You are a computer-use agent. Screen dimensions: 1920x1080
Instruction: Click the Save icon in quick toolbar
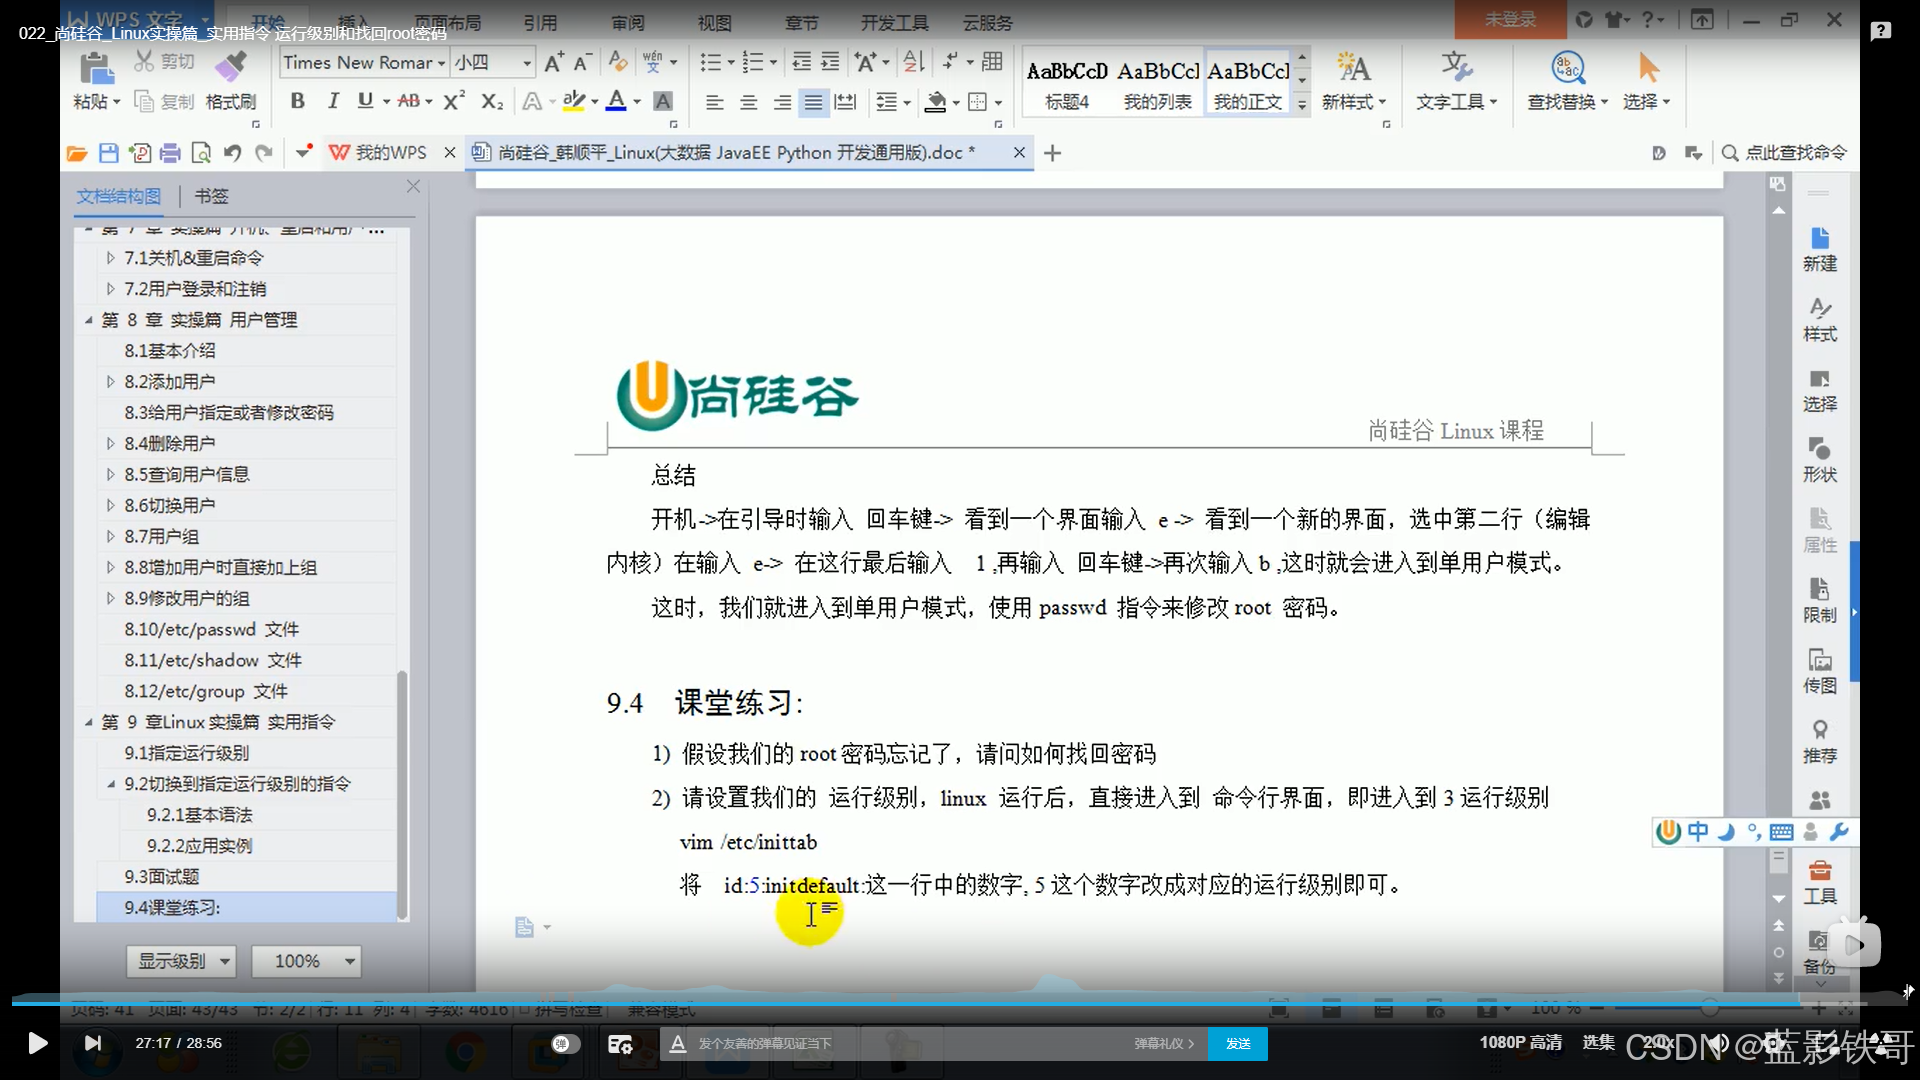(x=109, y=153)
